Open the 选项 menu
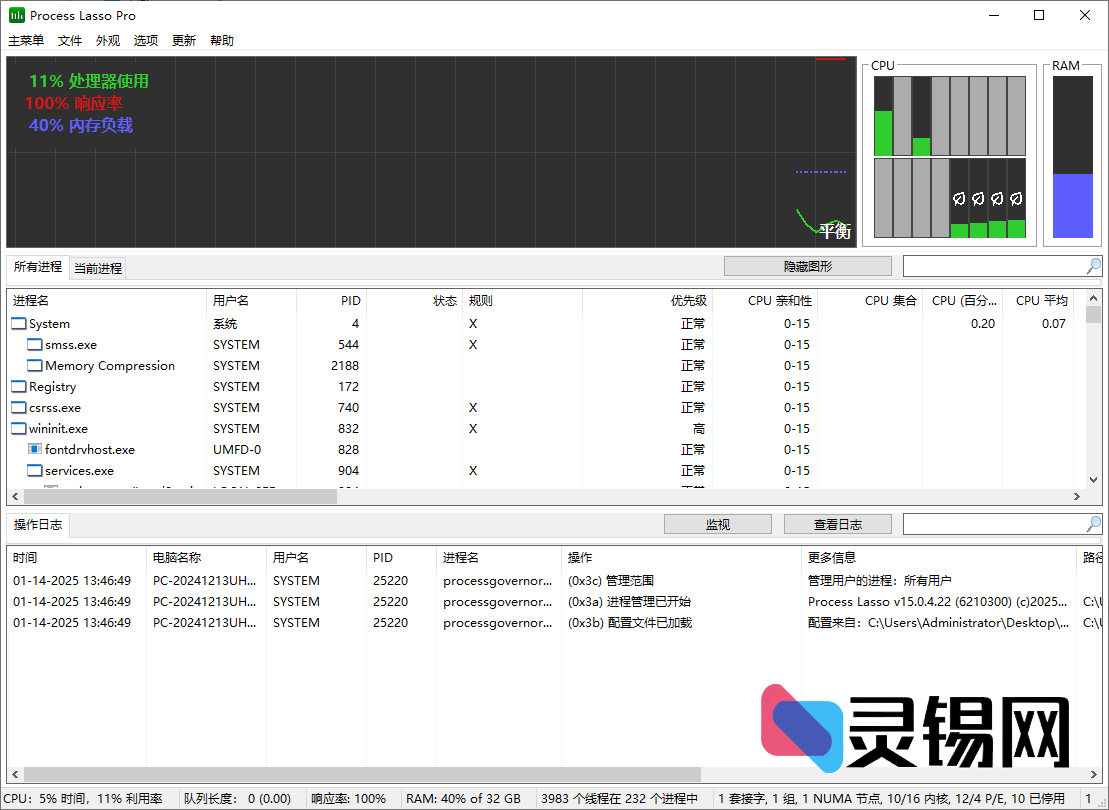This screenshot has width=1109, height=810. tap(145, 40)
